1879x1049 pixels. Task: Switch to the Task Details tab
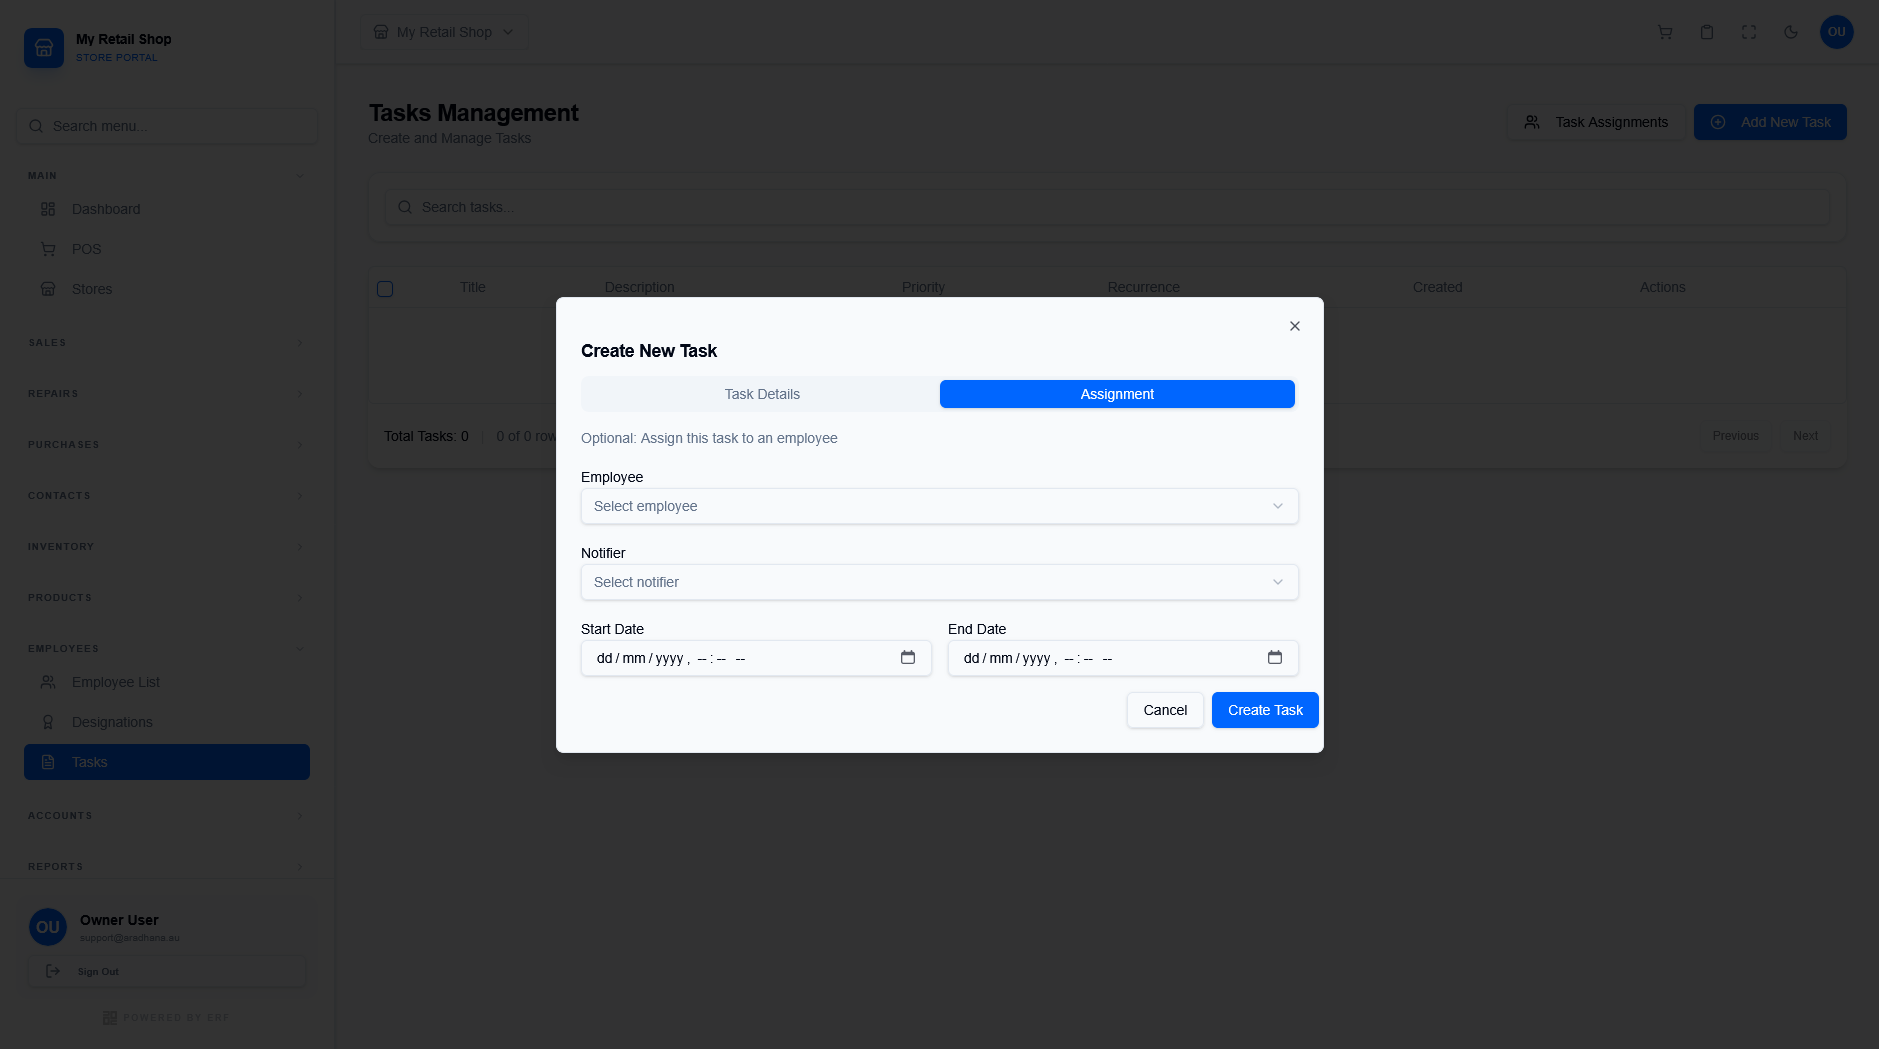(761, 394)
